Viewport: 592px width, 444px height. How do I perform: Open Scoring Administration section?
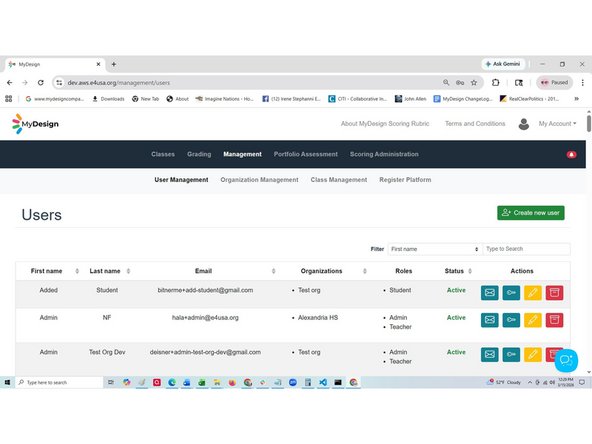pyautogui.click(x=384, y=154)
